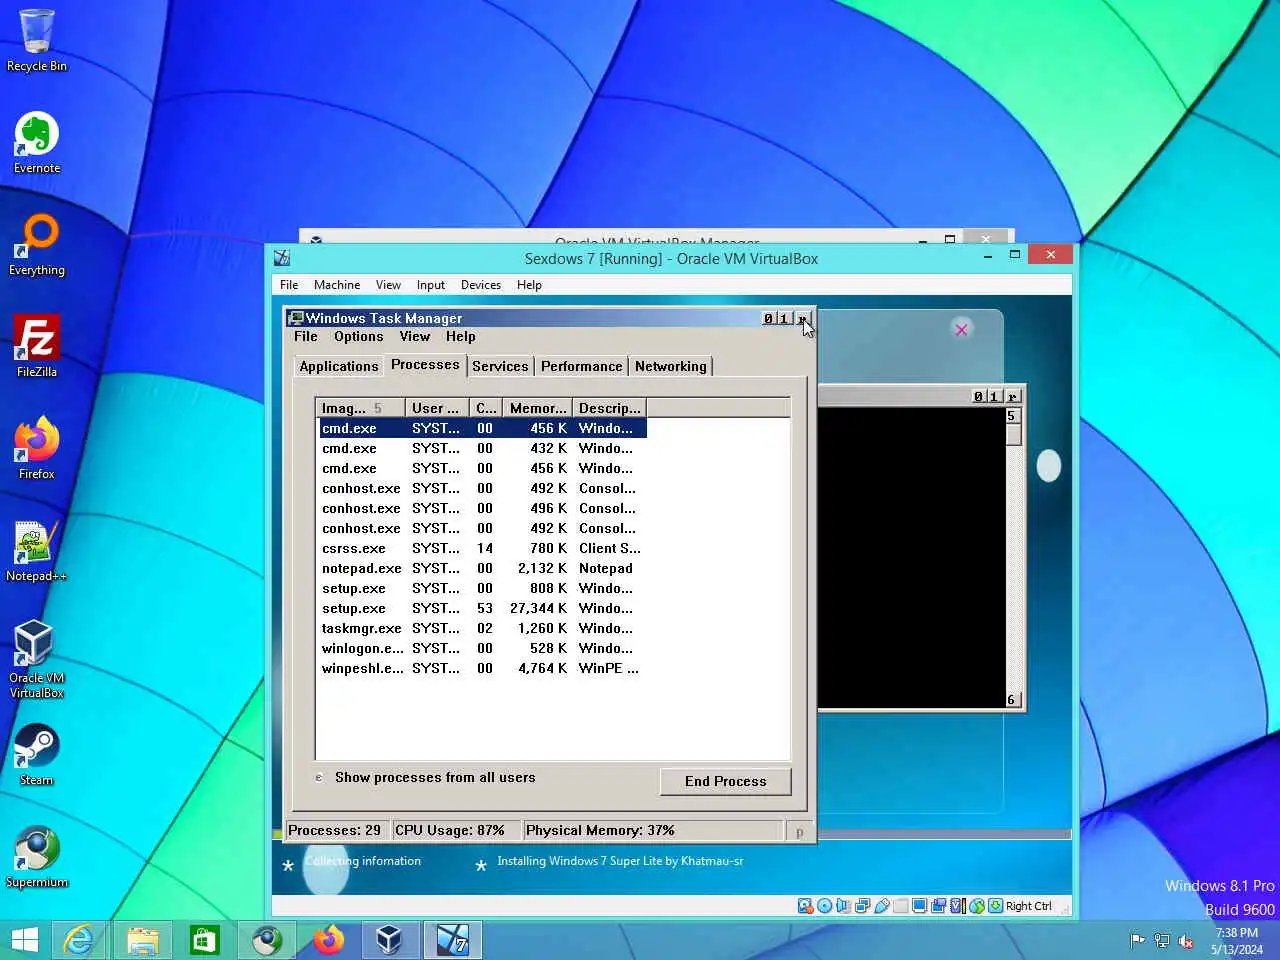Click the console window scrollbar thumb
This screenshot has width=1280, height=960.
1013,435
